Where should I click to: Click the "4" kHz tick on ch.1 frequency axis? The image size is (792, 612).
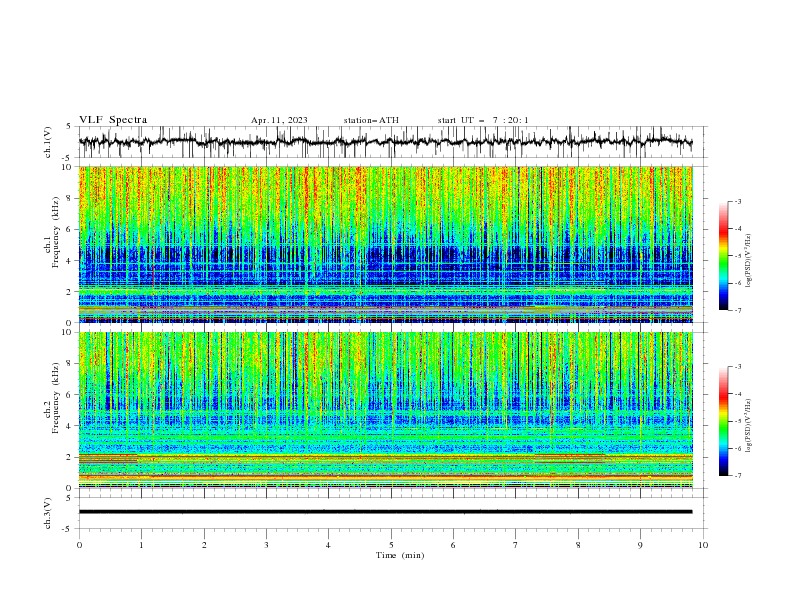(x=71, y=261)
